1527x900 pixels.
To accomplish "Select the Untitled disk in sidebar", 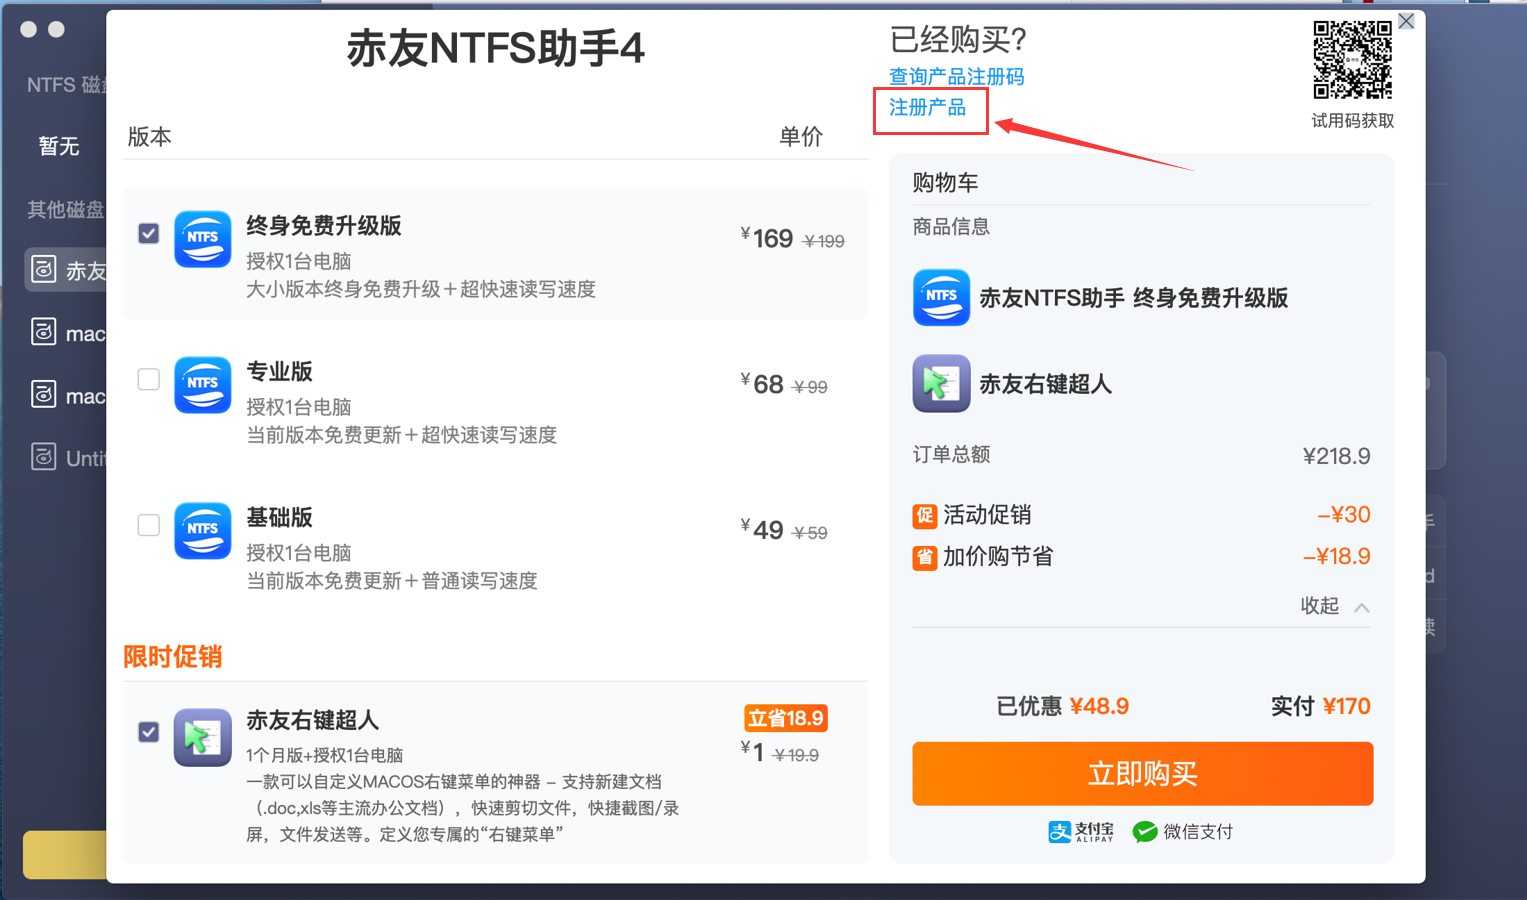I will click(x=66, y=458).
